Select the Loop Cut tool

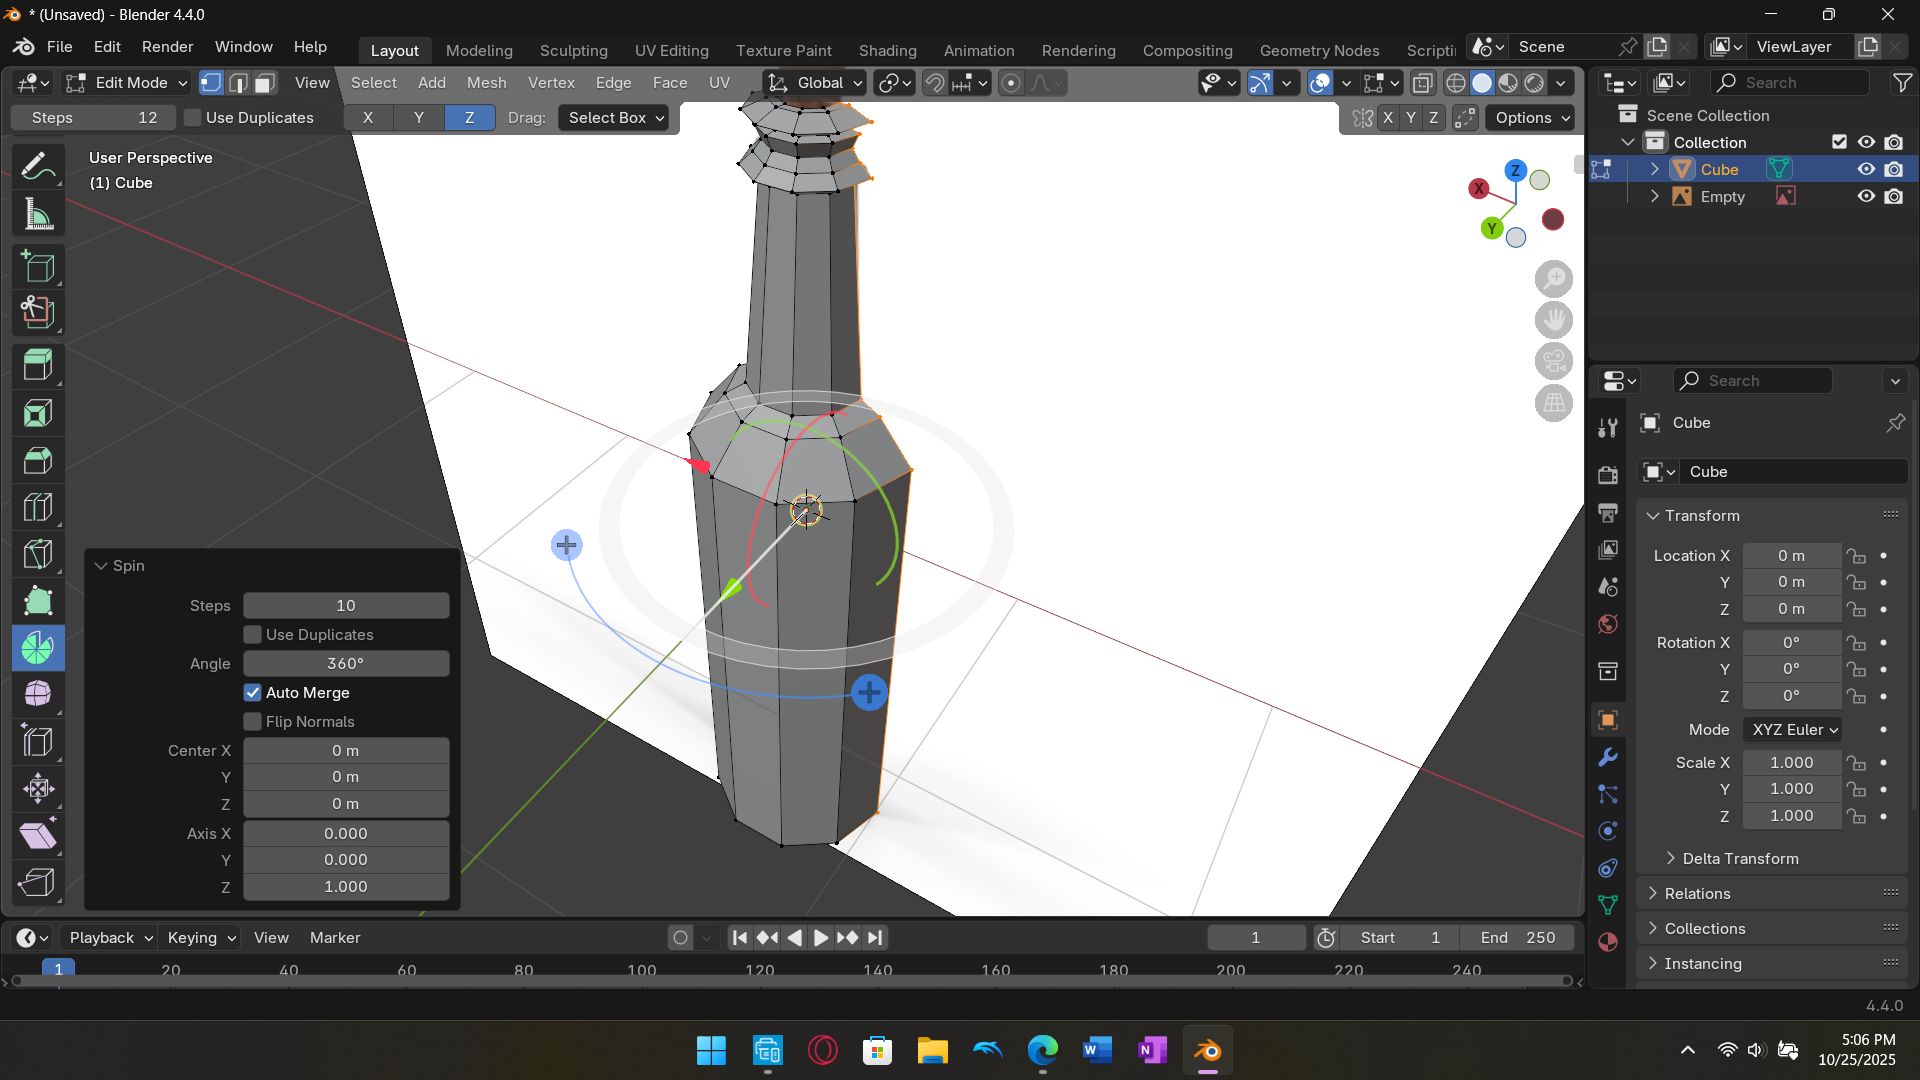(38, 507)
